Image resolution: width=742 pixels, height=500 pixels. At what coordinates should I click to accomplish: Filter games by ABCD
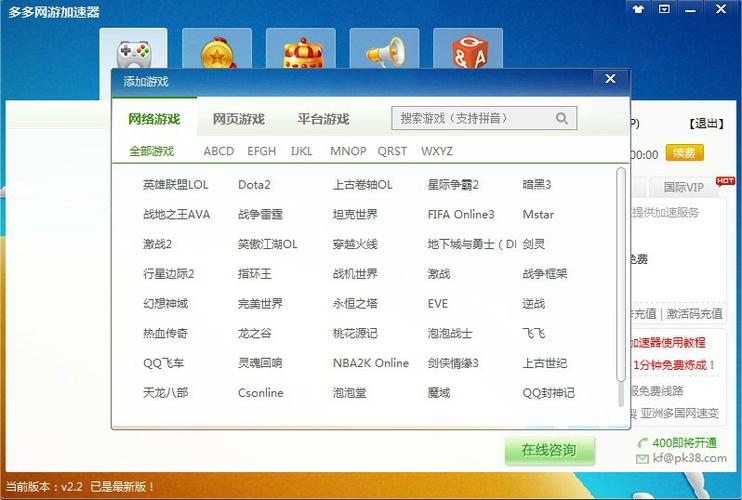(219, 151)
